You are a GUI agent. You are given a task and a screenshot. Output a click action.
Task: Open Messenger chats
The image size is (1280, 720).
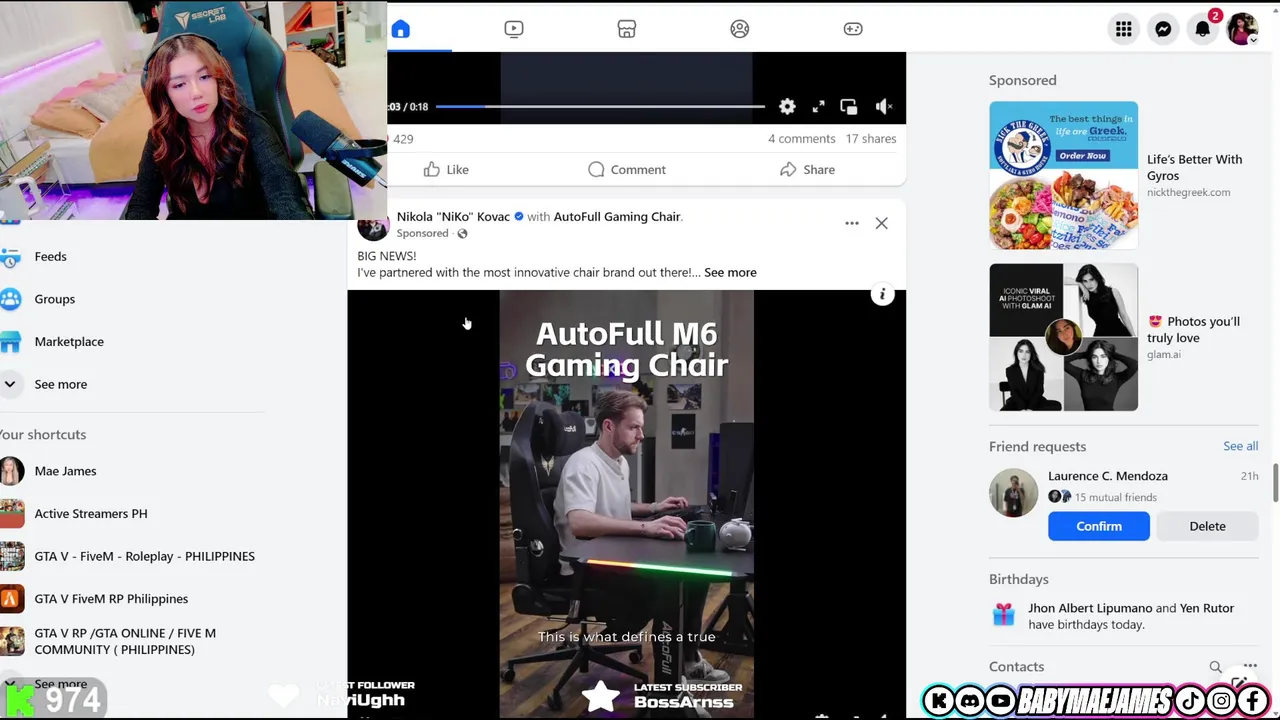click(x=1163, y=29)
